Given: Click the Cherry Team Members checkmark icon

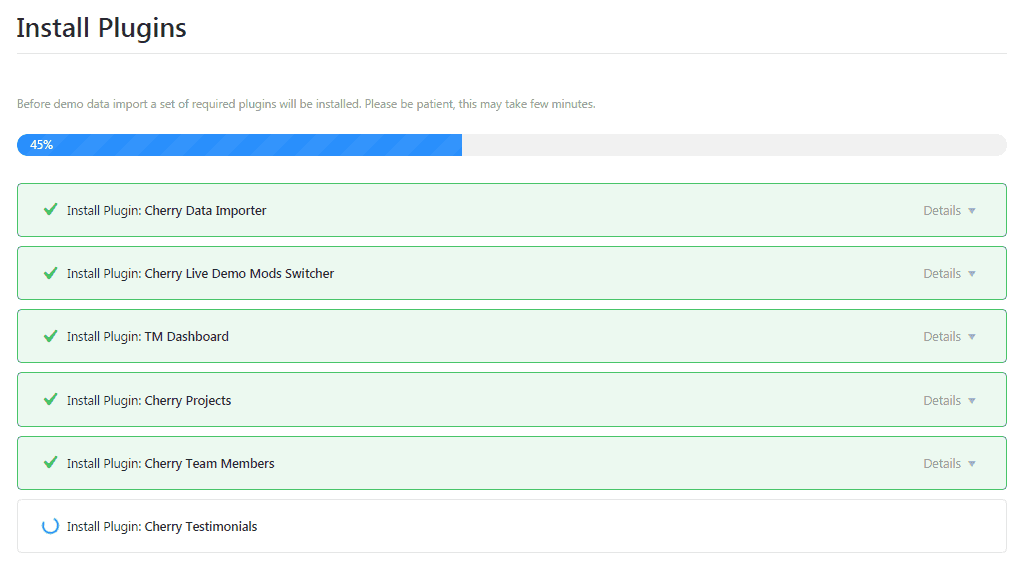Looking at the screenshot, I should (50, 463).
